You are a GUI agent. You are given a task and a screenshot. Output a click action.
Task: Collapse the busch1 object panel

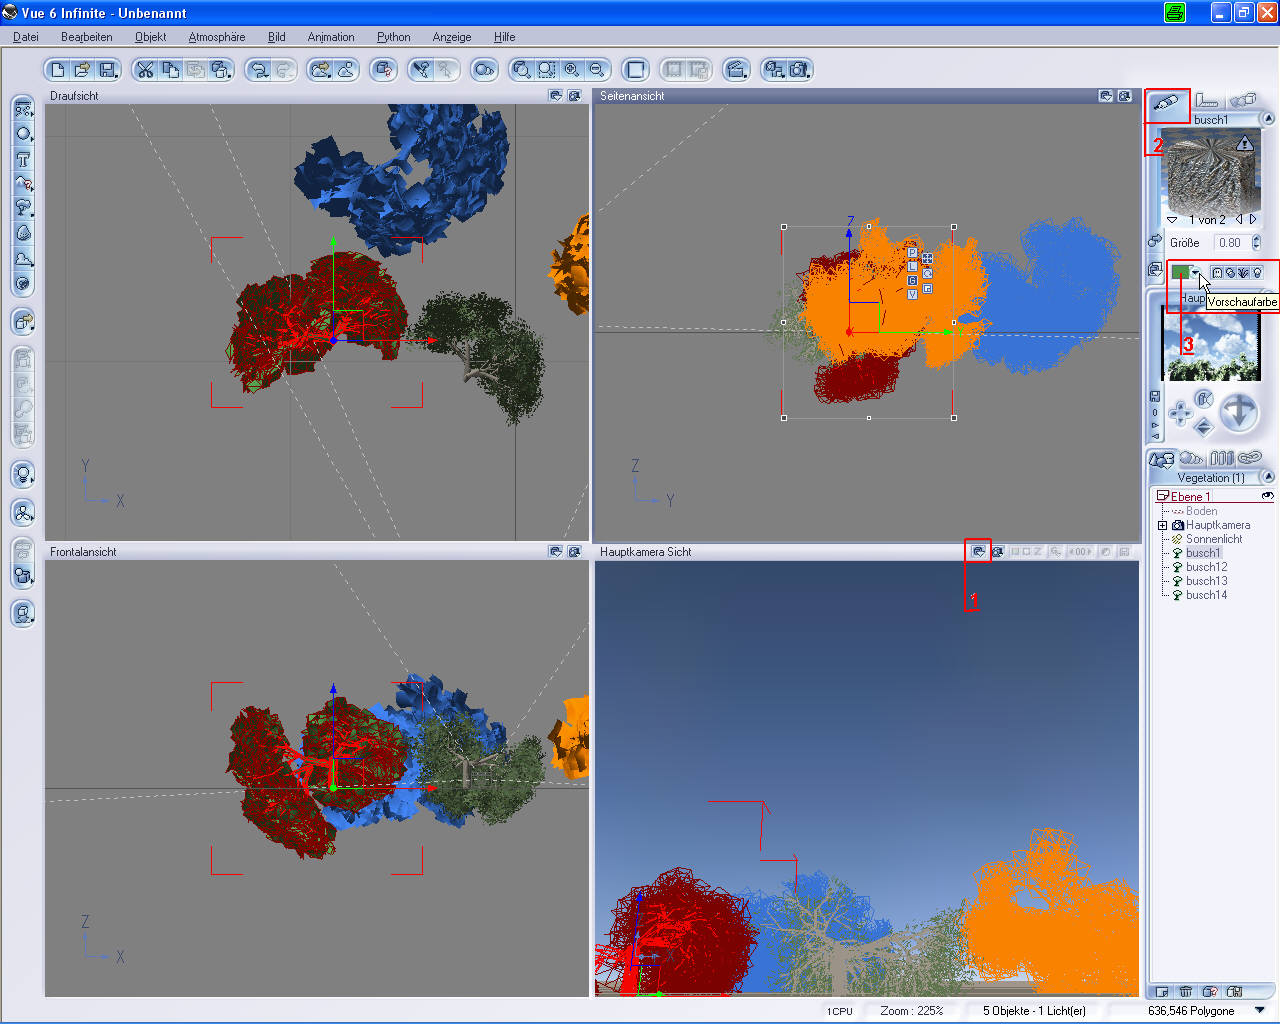point(1268,119)
